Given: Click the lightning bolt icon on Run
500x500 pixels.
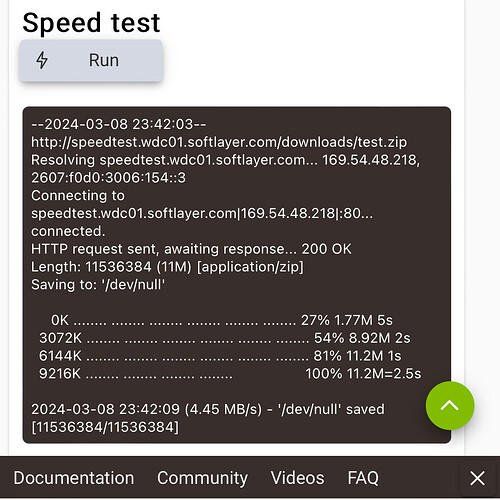Looking at the screenshot, I should coord(42,60).
